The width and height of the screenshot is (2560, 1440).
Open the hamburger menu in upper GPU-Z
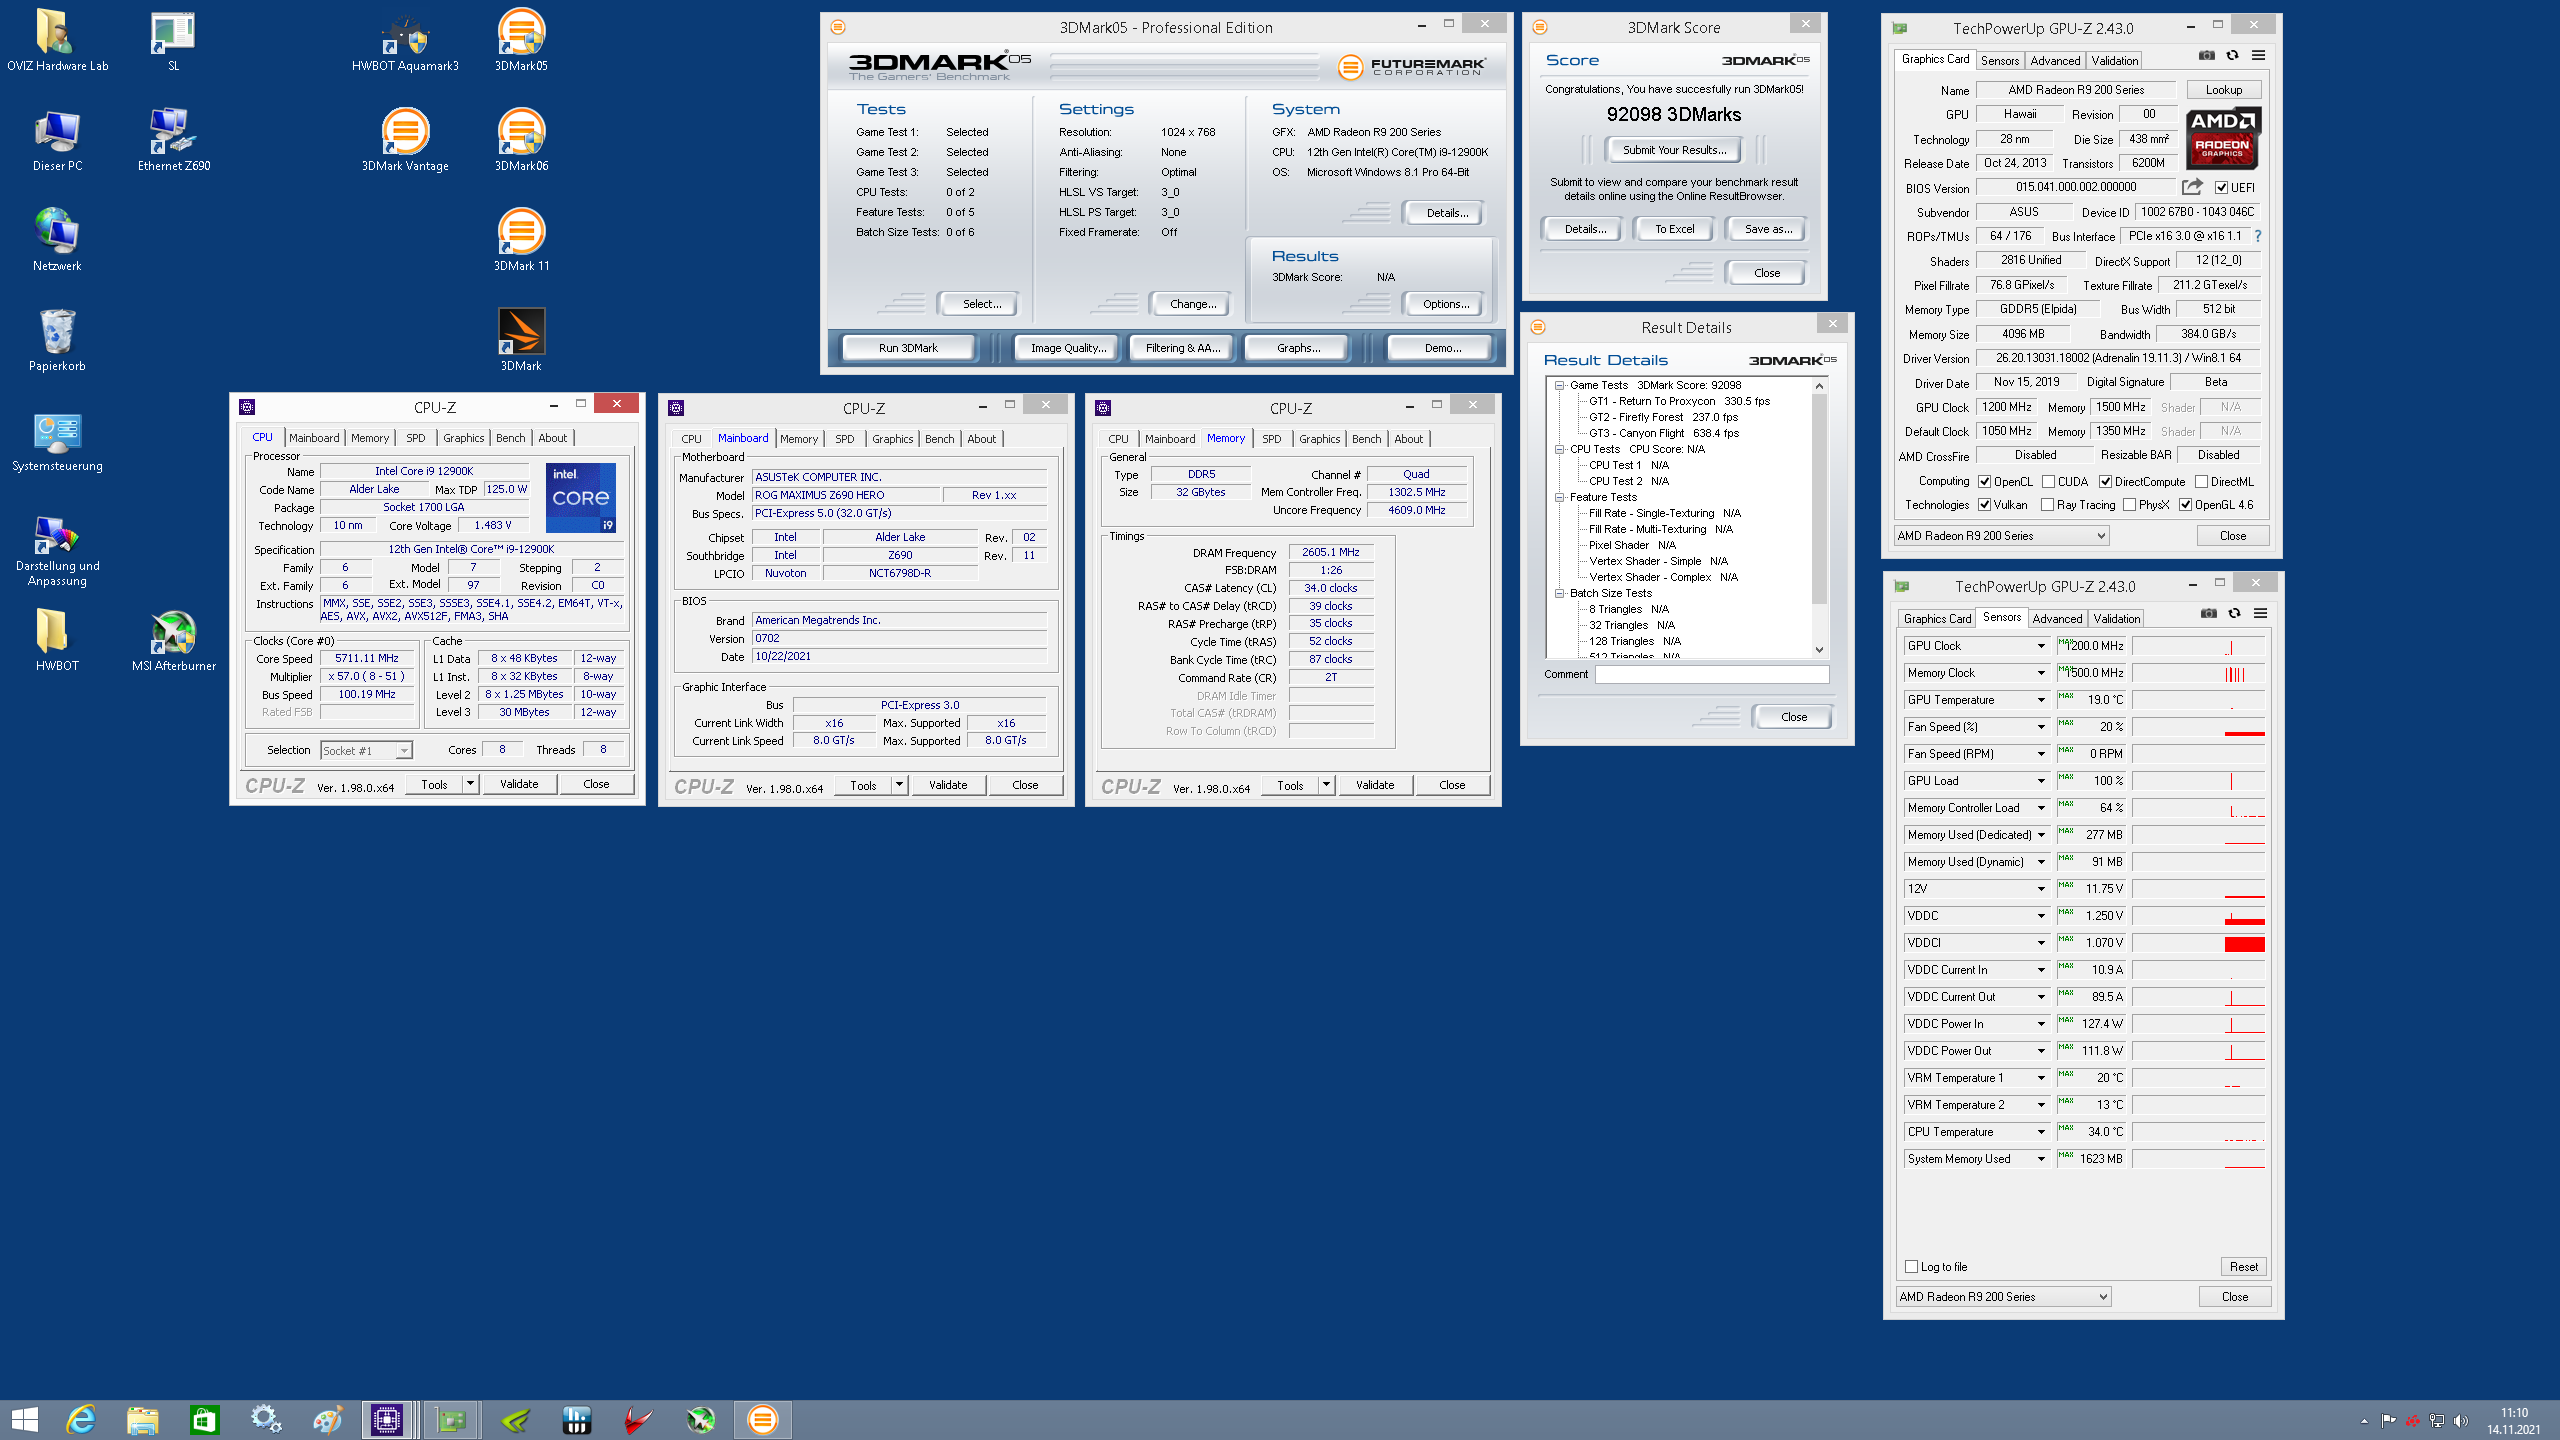point(2258,56)
